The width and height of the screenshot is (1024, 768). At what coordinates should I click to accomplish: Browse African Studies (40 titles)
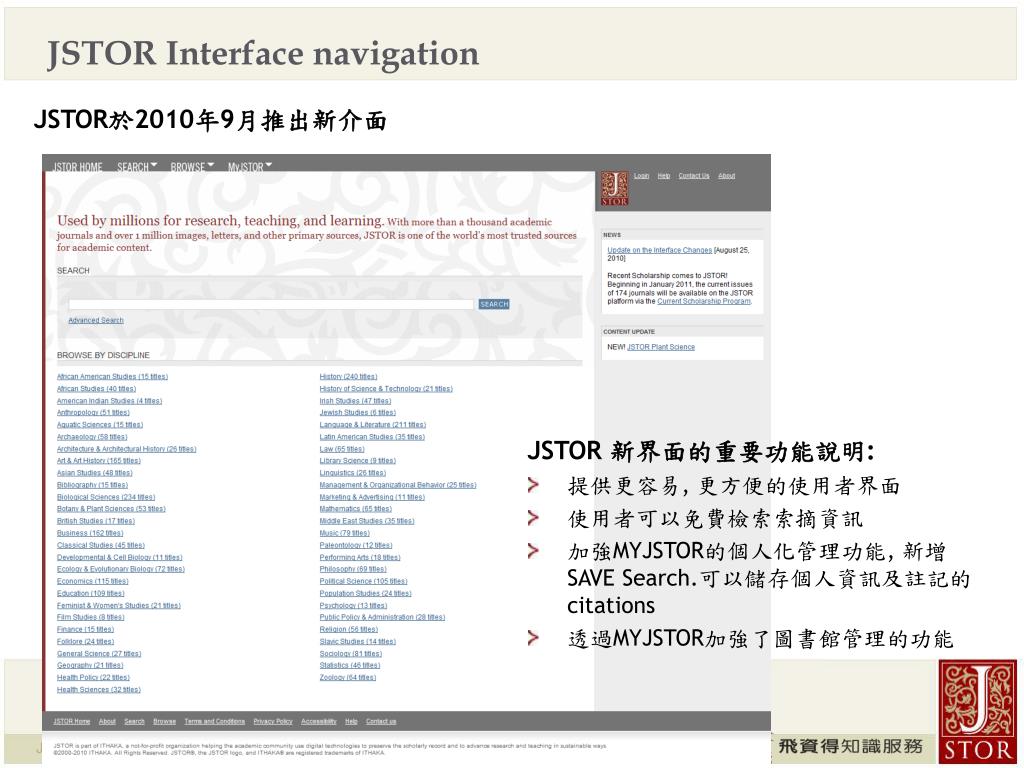click(x=96, y=389)
